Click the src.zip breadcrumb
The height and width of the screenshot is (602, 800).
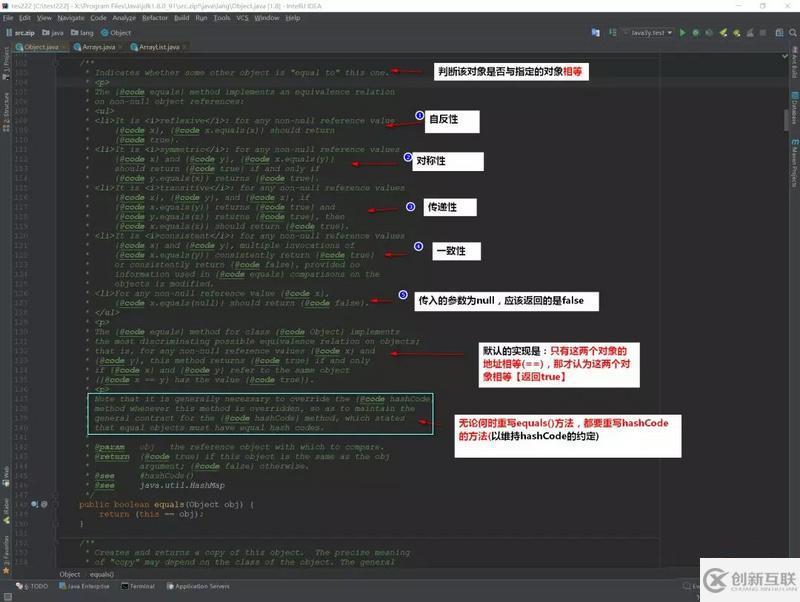pos(20,33)
